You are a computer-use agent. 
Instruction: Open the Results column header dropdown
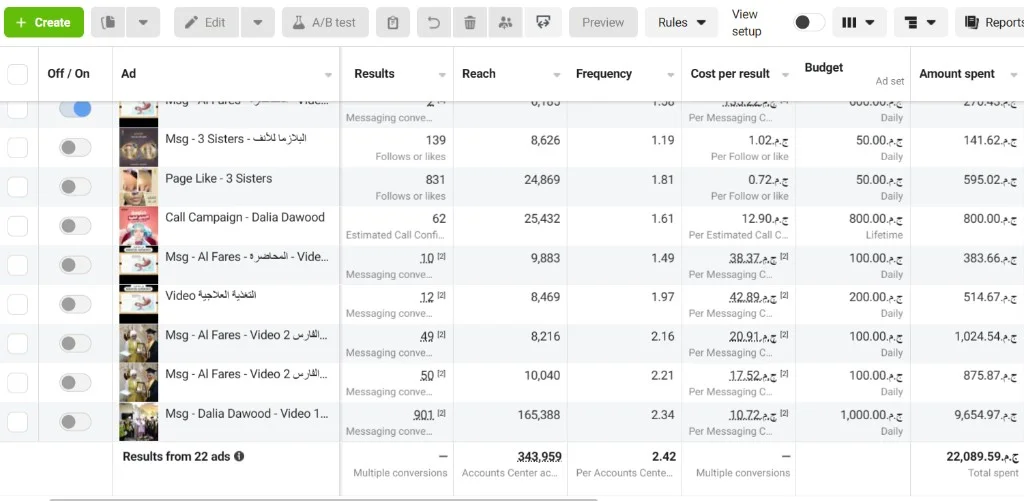[442, 75]
